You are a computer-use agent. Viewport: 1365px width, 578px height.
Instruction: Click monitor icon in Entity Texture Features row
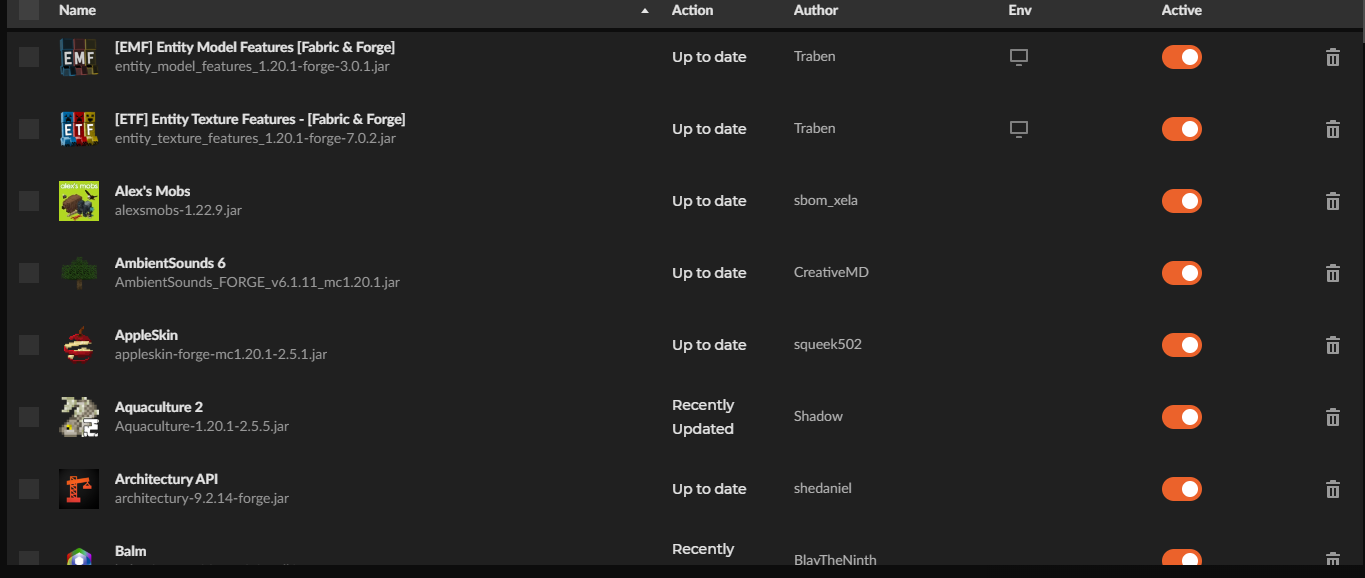tap(1018, 129)
